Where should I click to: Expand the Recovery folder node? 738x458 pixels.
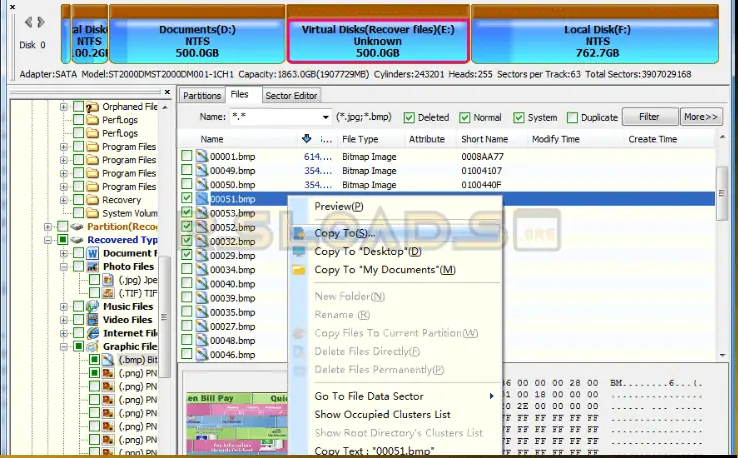pos(64,200)
